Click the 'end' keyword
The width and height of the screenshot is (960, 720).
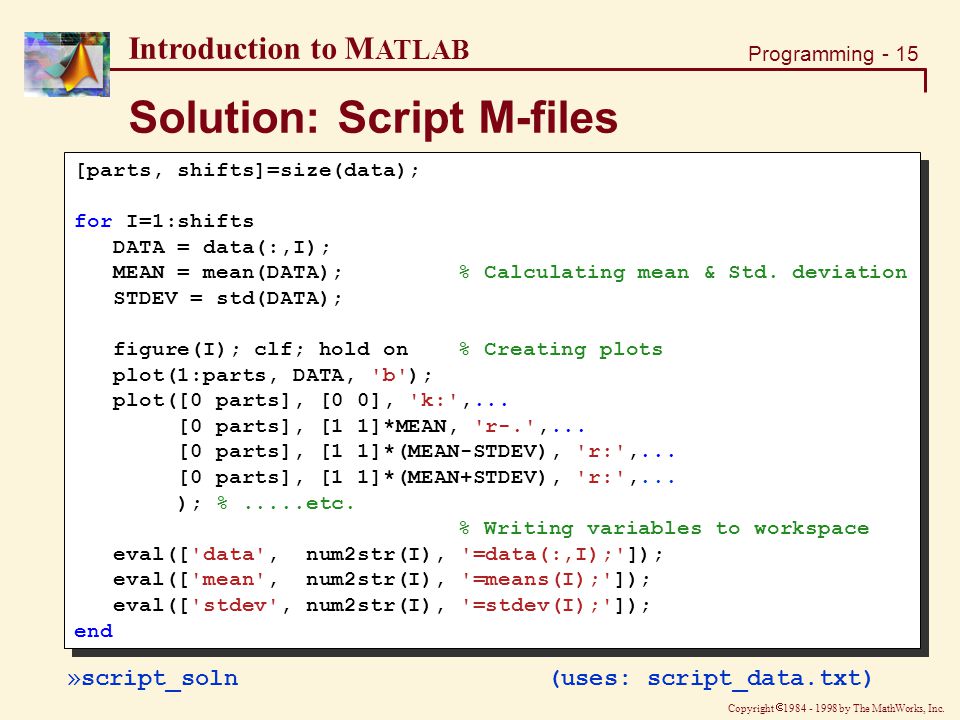93,631
